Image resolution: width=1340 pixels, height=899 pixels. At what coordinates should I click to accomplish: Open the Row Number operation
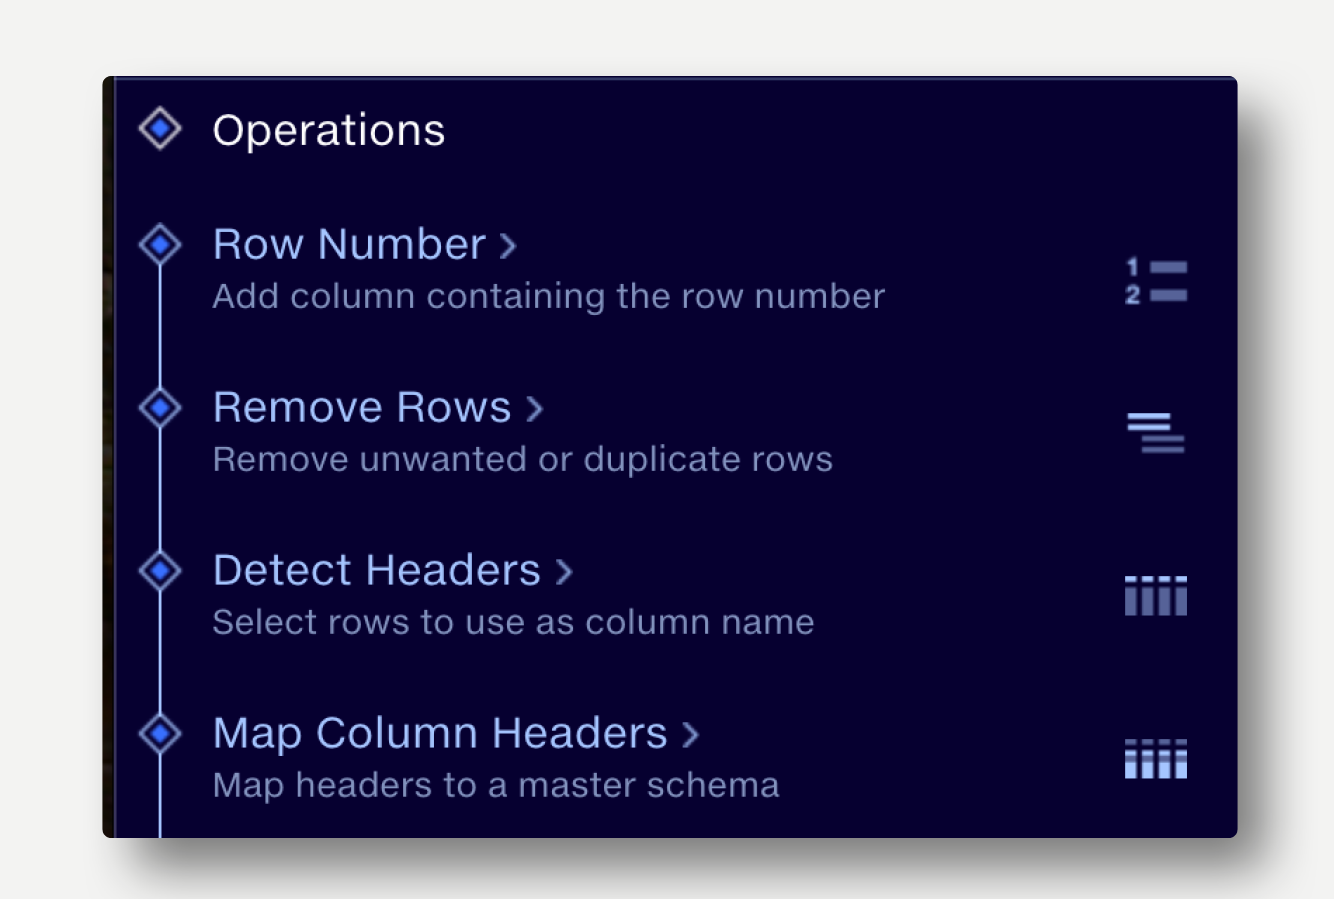[349, 245]
